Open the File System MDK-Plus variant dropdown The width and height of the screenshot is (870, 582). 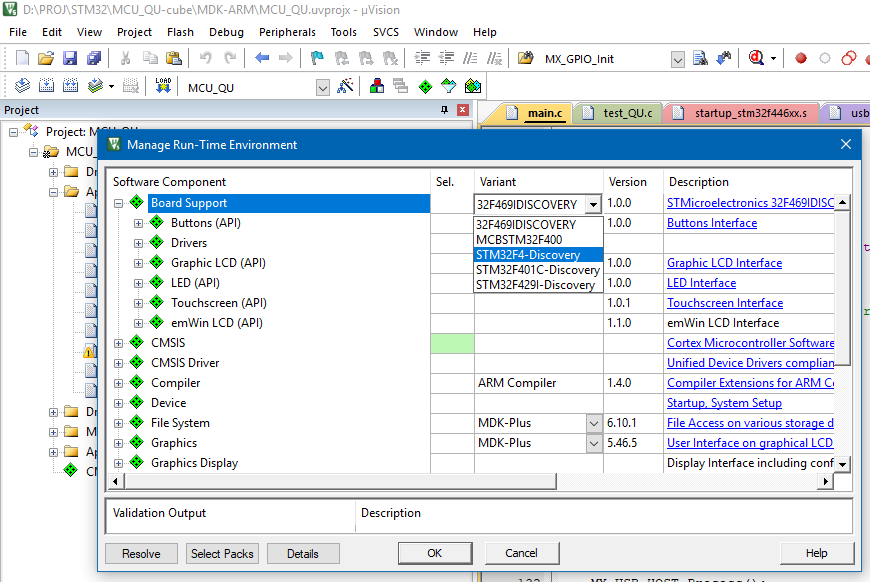tap(594, 423)
